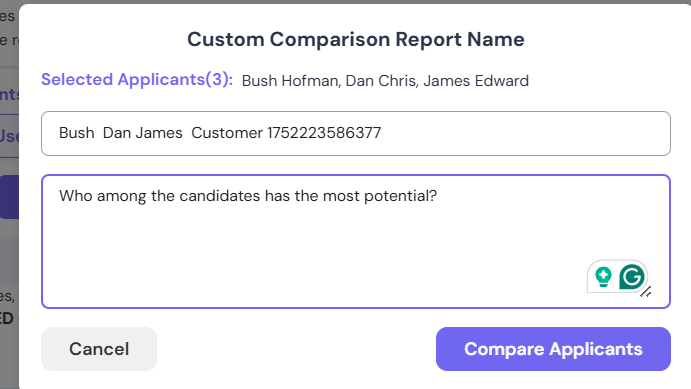Focus the report name input field

pyautogui.click(x=356, y=133)
